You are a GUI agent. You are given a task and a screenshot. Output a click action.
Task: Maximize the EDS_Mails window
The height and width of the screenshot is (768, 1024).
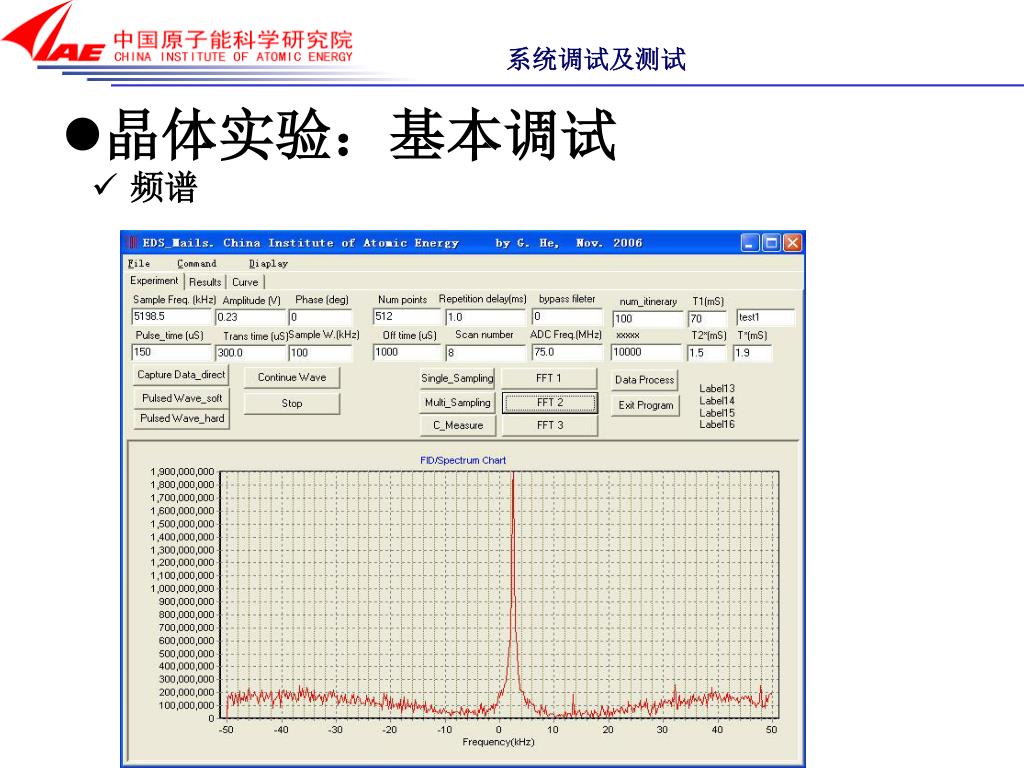pos(771,243)
